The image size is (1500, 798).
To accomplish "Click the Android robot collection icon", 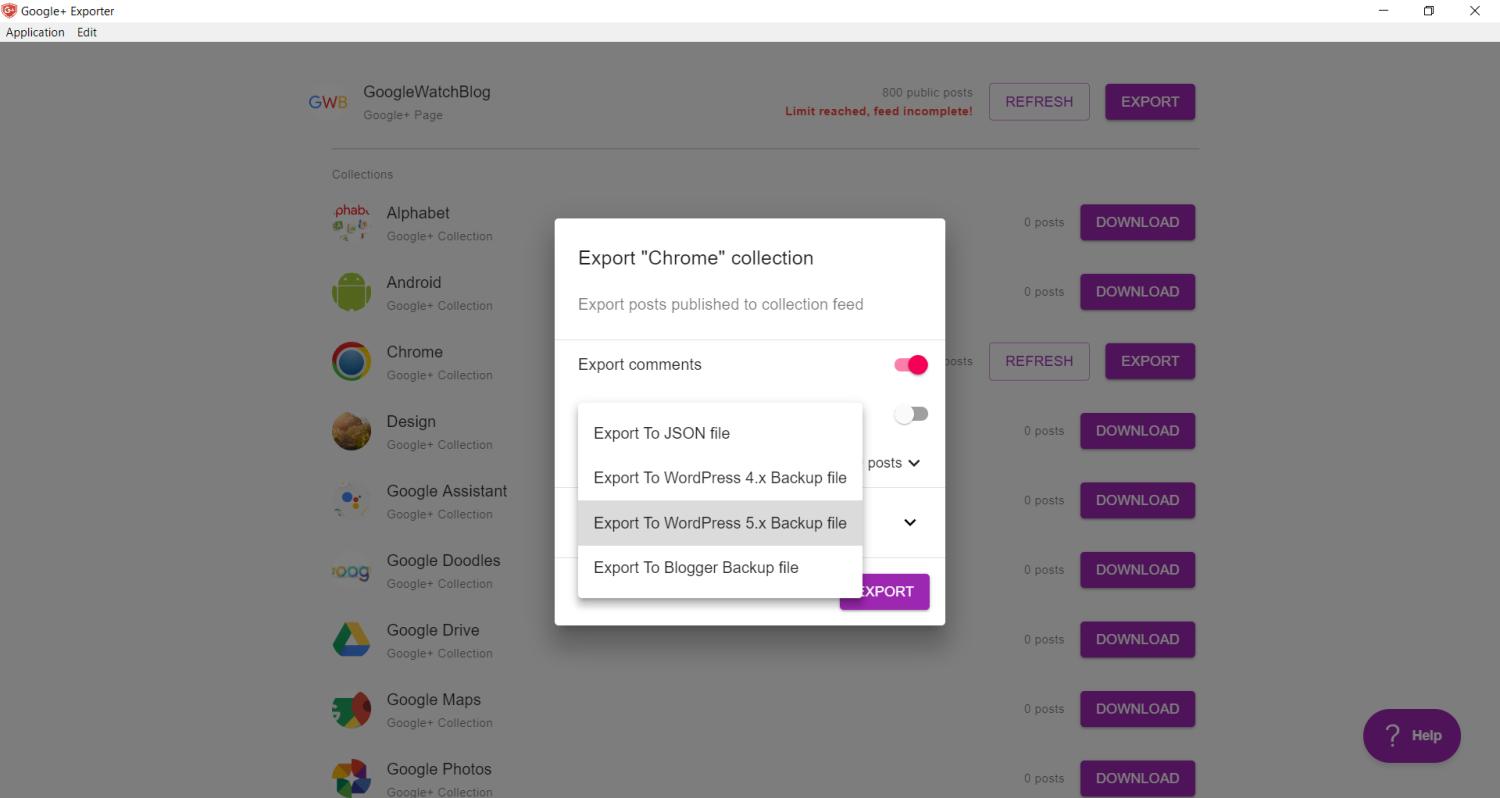I will pyautogui.click(x=351, y=292).
